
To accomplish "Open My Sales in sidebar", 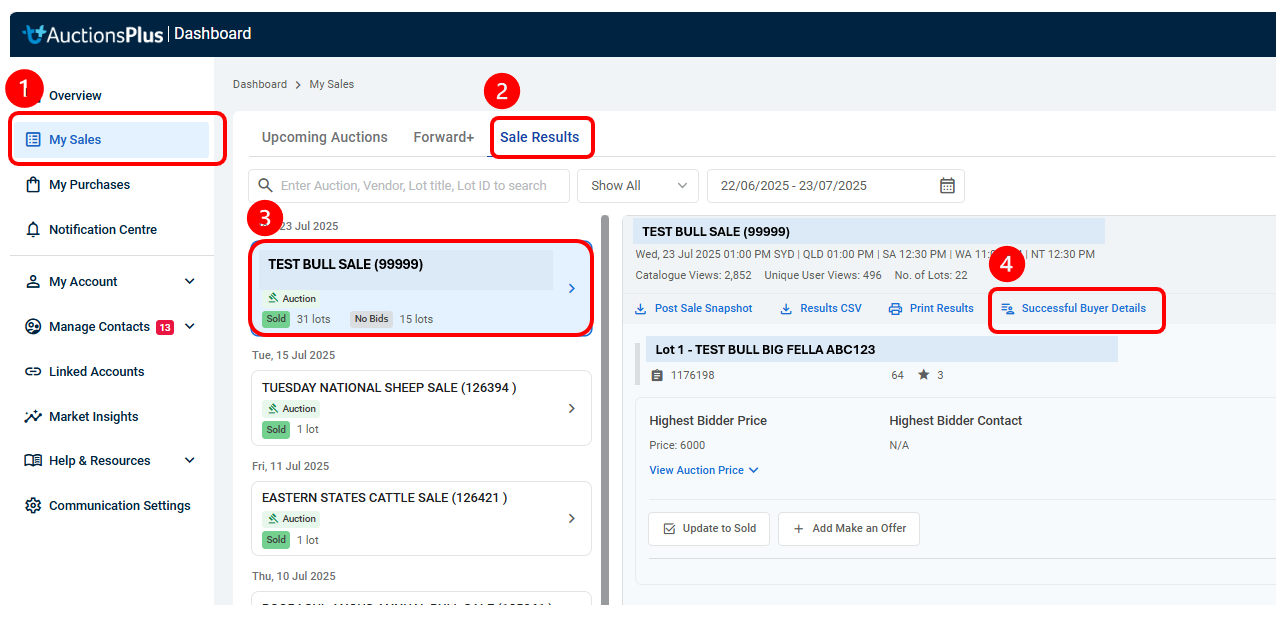I will pos(110,140).
